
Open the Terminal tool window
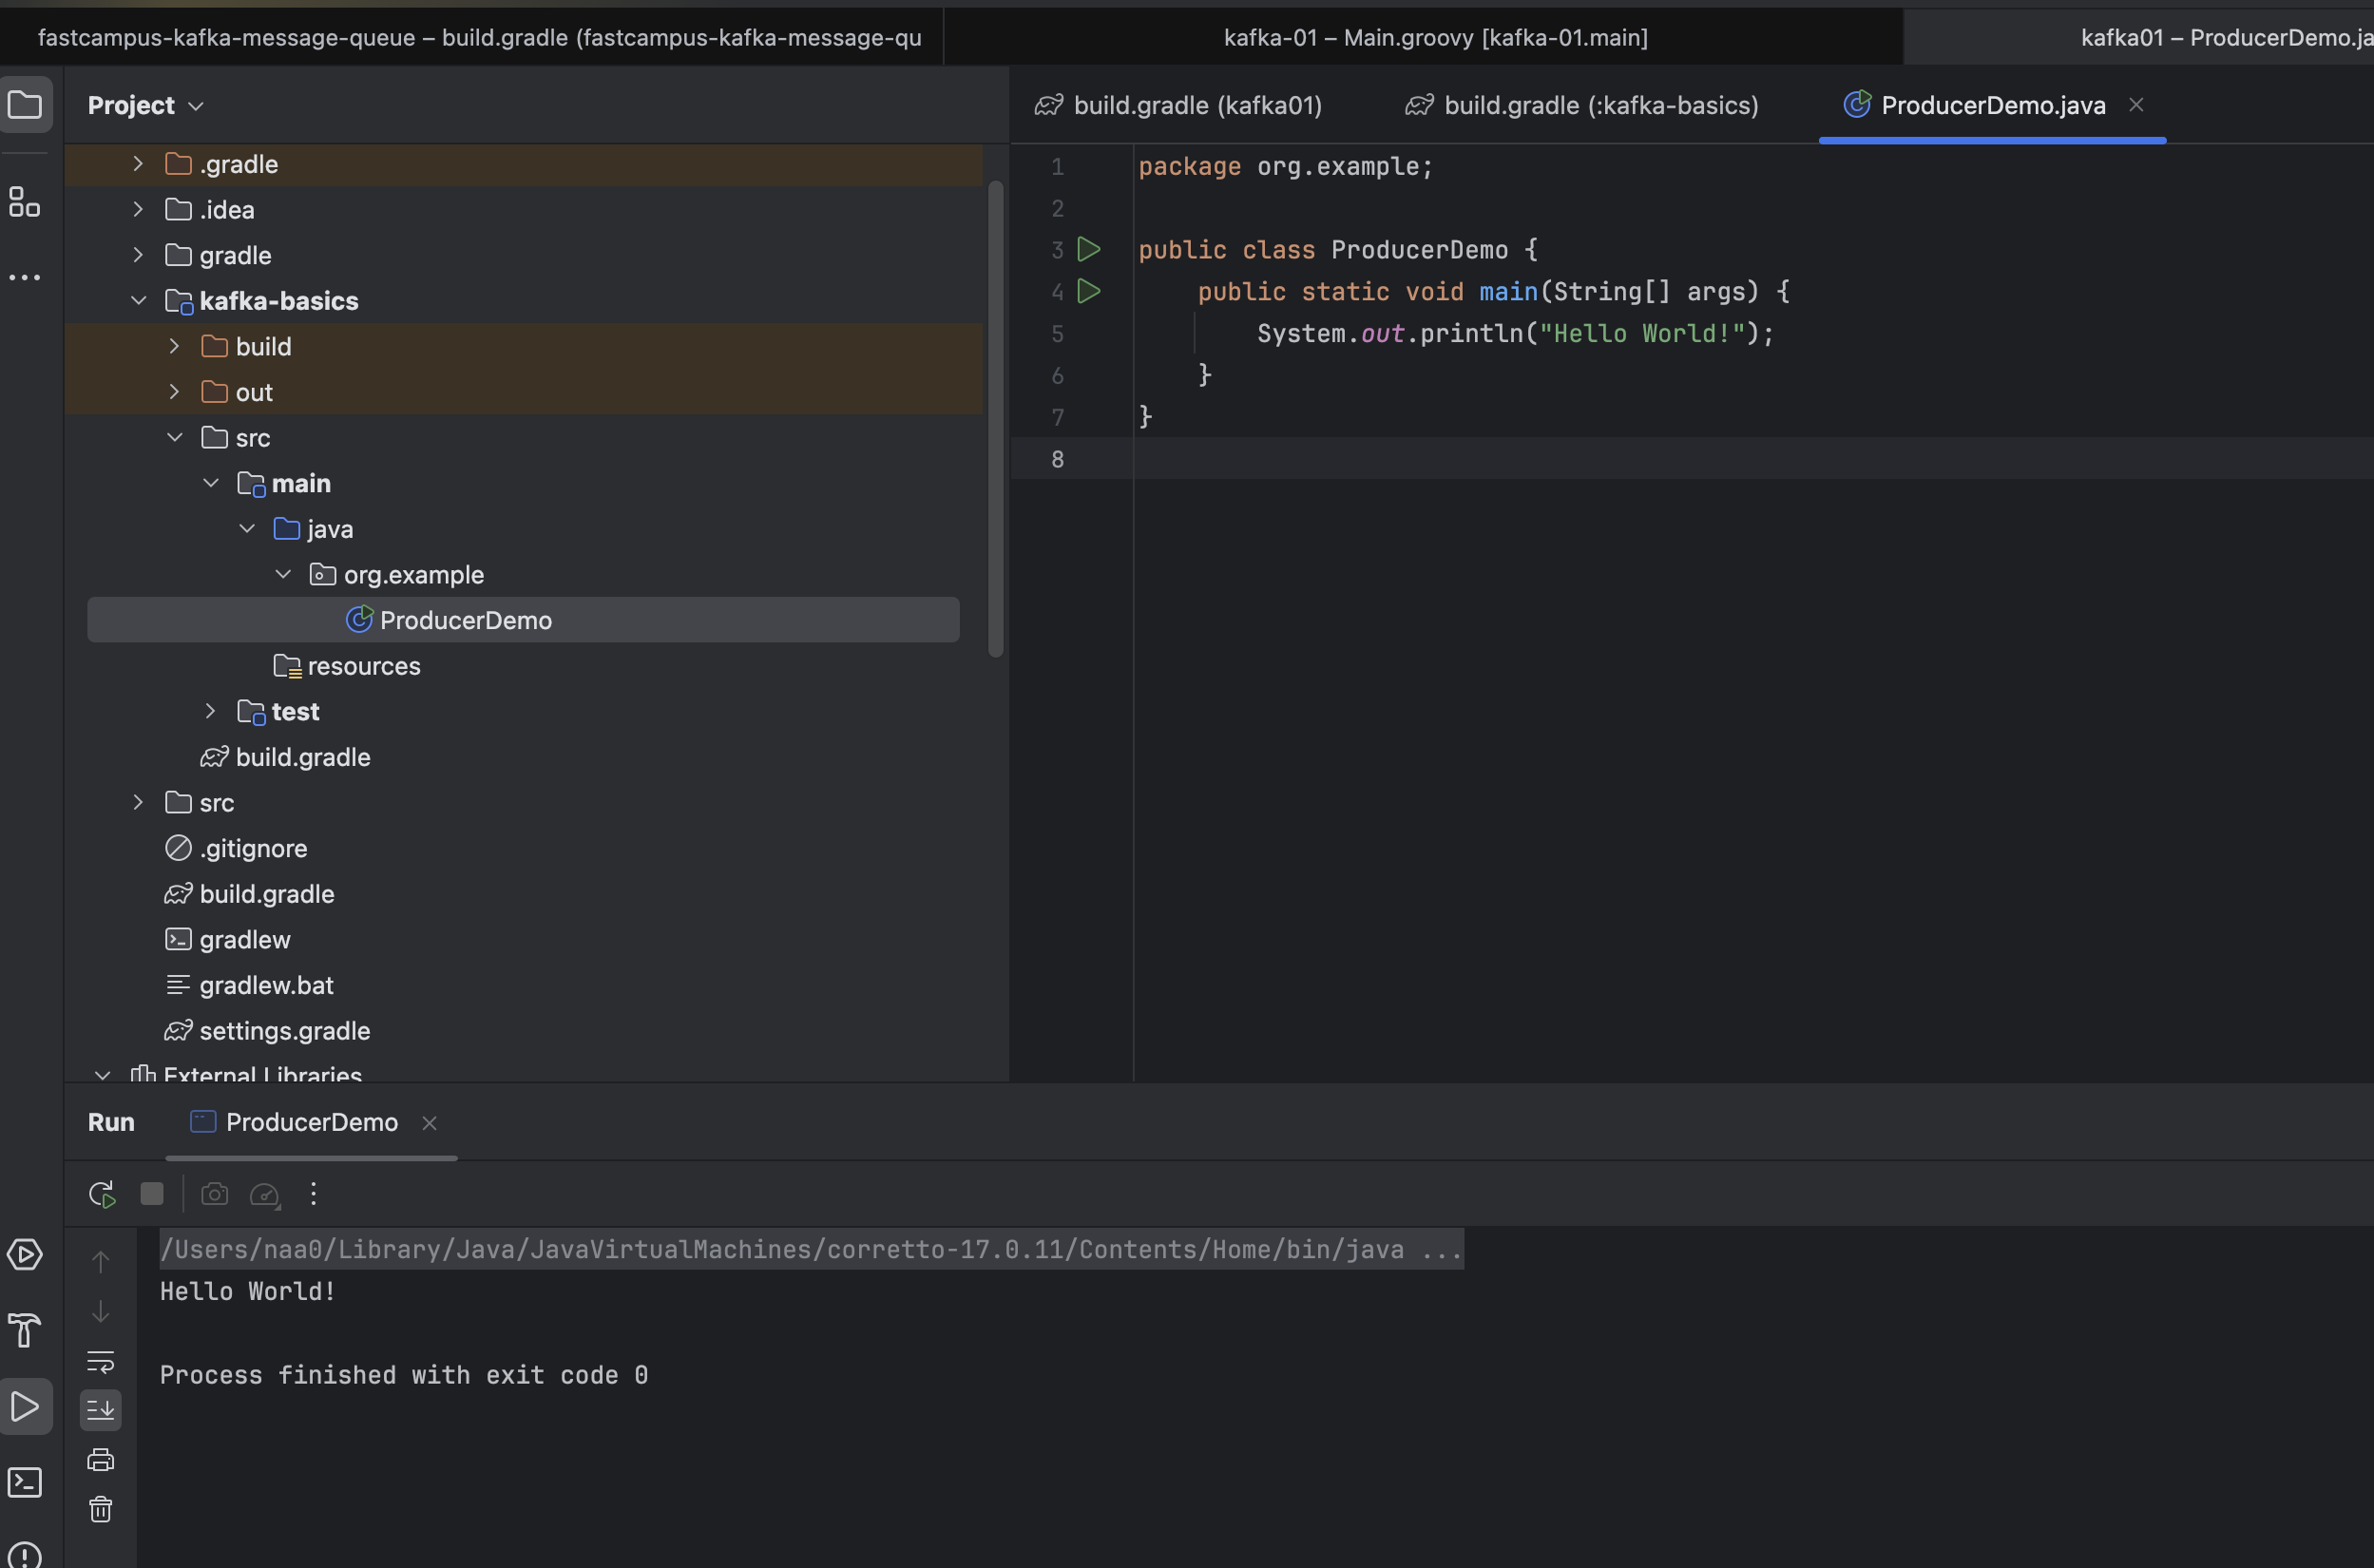point(24,1482)
